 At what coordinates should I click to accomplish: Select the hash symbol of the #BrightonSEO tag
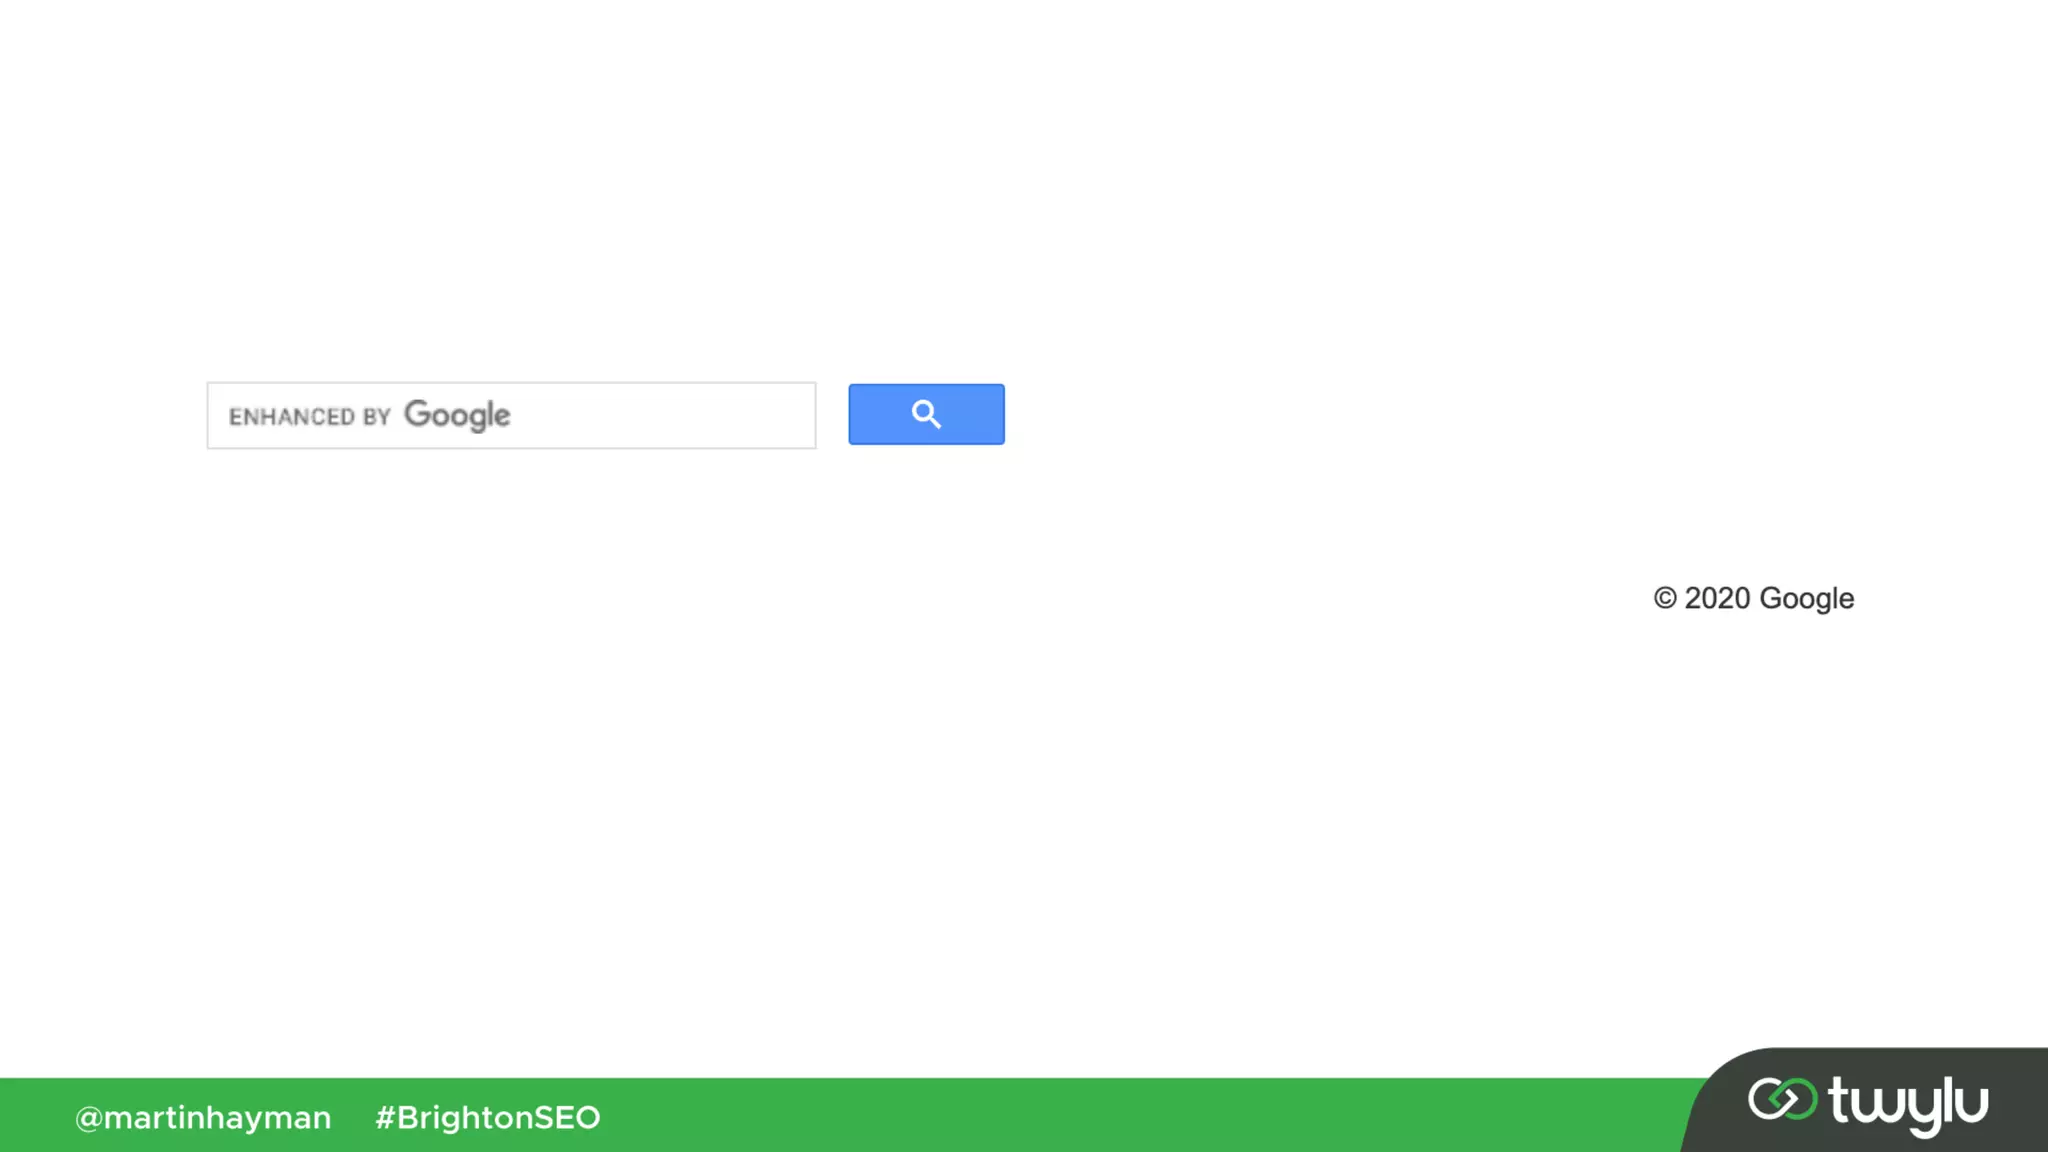[385, 1117]
